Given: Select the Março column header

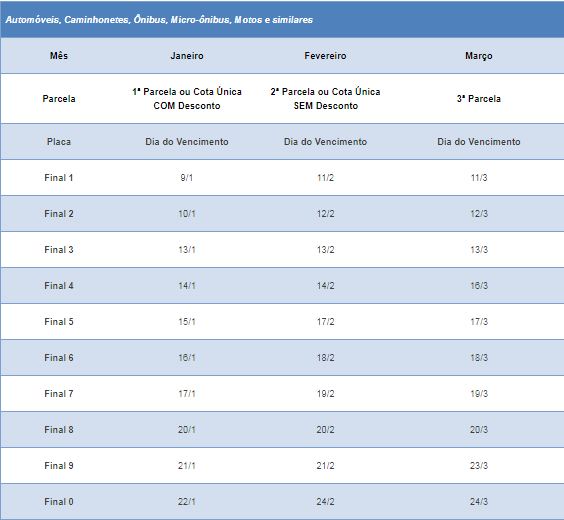Looking at the screenshot, I should [x=478, y=56].
